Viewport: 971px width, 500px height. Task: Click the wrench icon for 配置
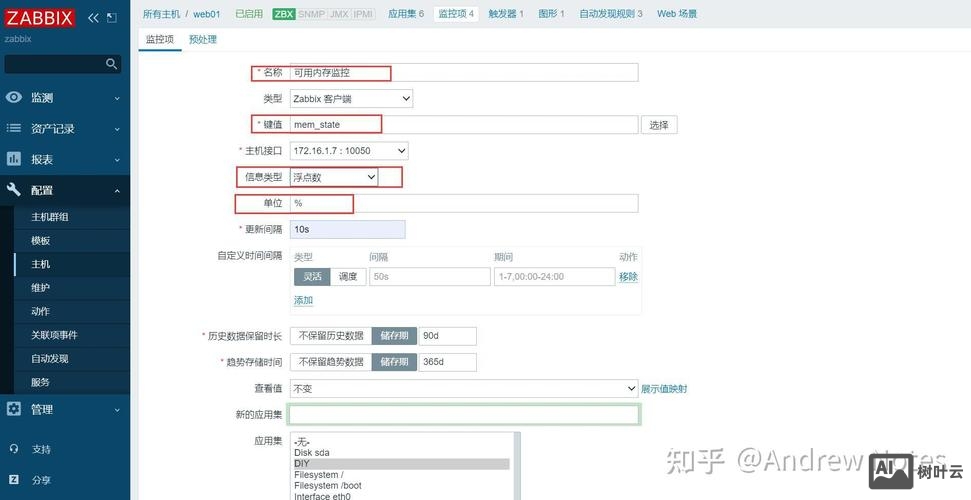pyautogui.click(x=14, y=190)
